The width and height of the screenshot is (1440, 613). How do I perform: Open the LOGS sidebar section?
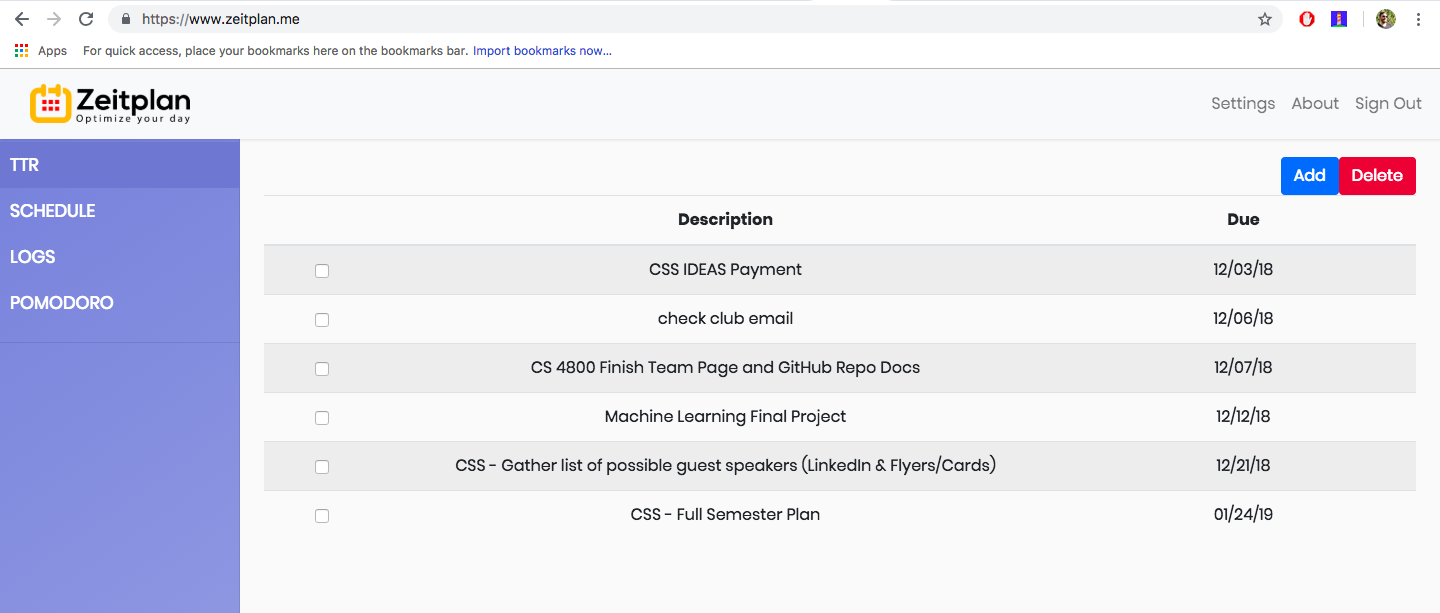[x=120, y=257]
